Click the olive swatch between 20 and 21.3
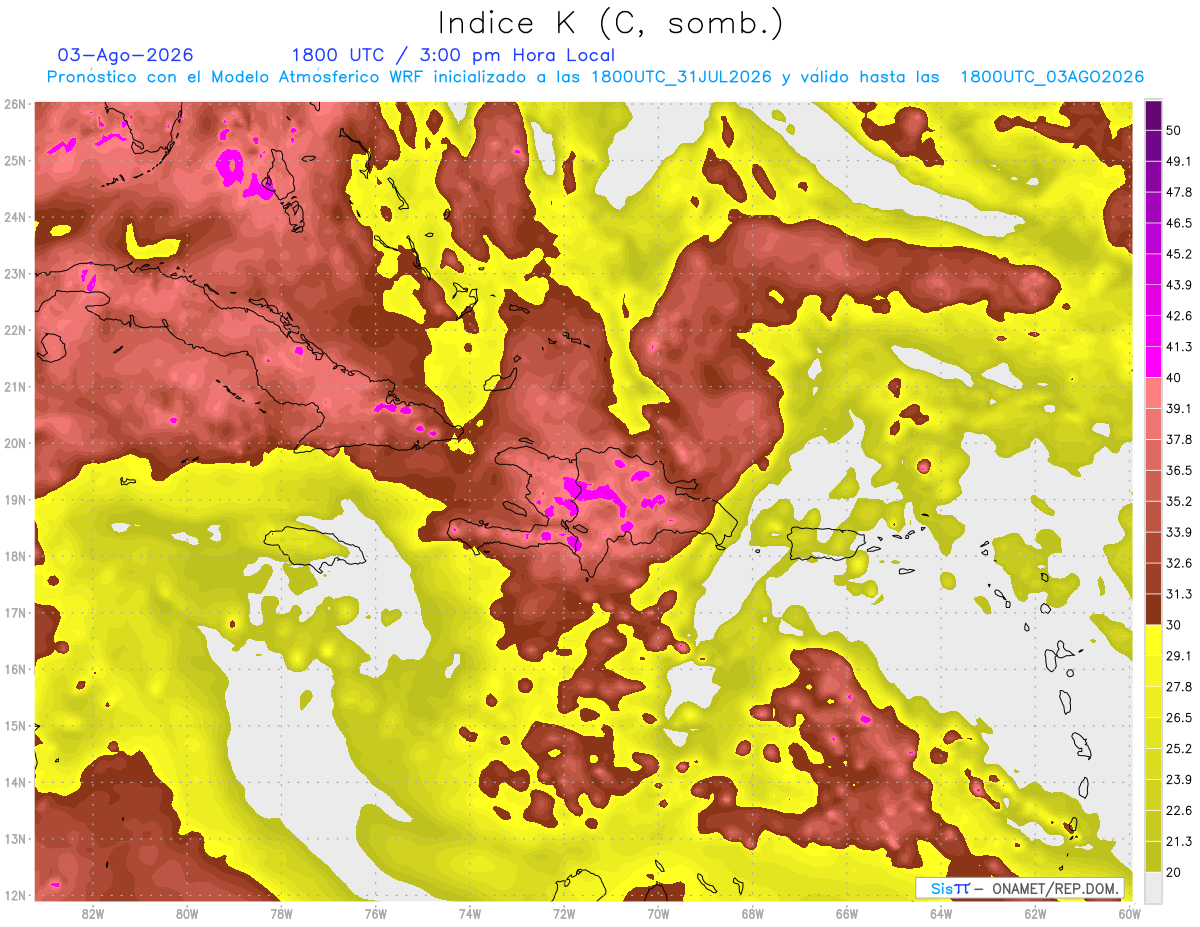 1154,856
